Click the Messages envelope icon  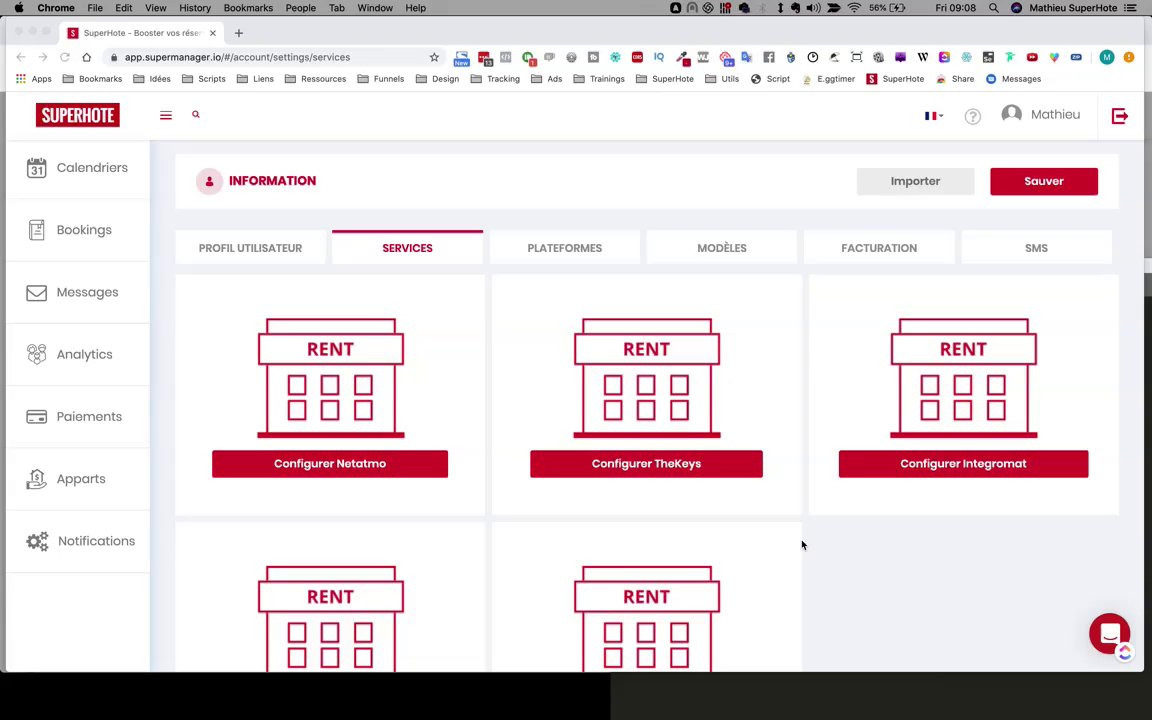click(36, 292)
